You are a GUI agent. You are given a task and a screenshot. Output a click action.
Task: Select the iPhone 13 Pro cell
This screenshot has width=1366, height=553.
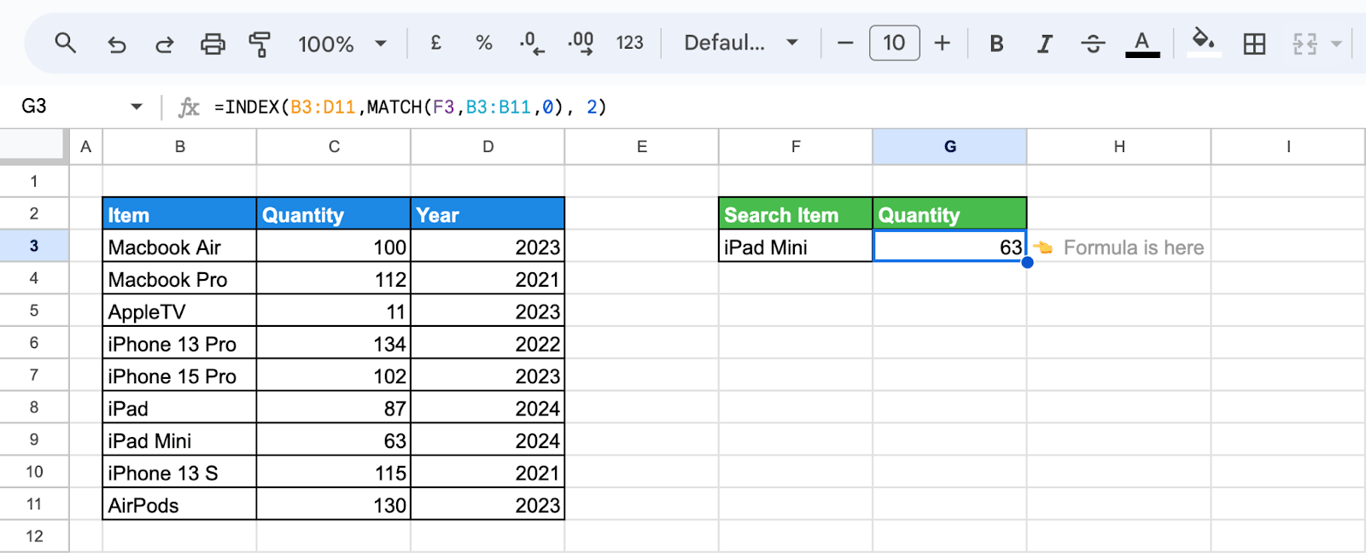(x=179, y=343)
